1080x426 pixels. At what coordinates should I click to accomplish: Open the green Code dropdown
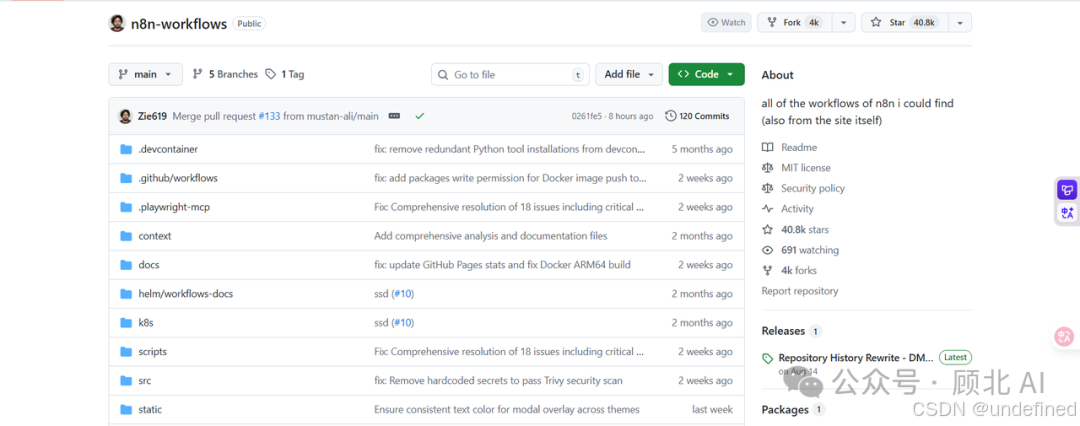(x=706, y=74)
